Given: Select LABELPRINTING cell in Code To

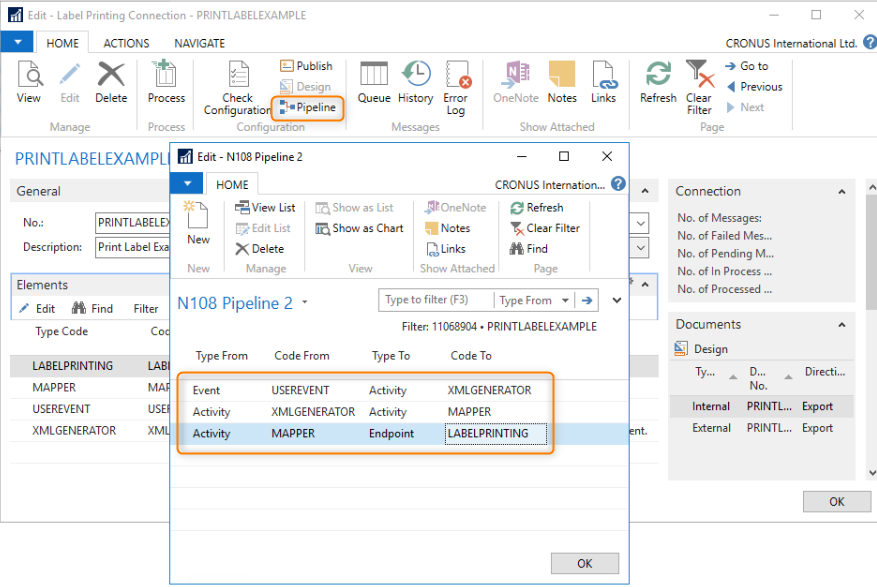Looking at the screenshot, I should [x=496, y=434].
